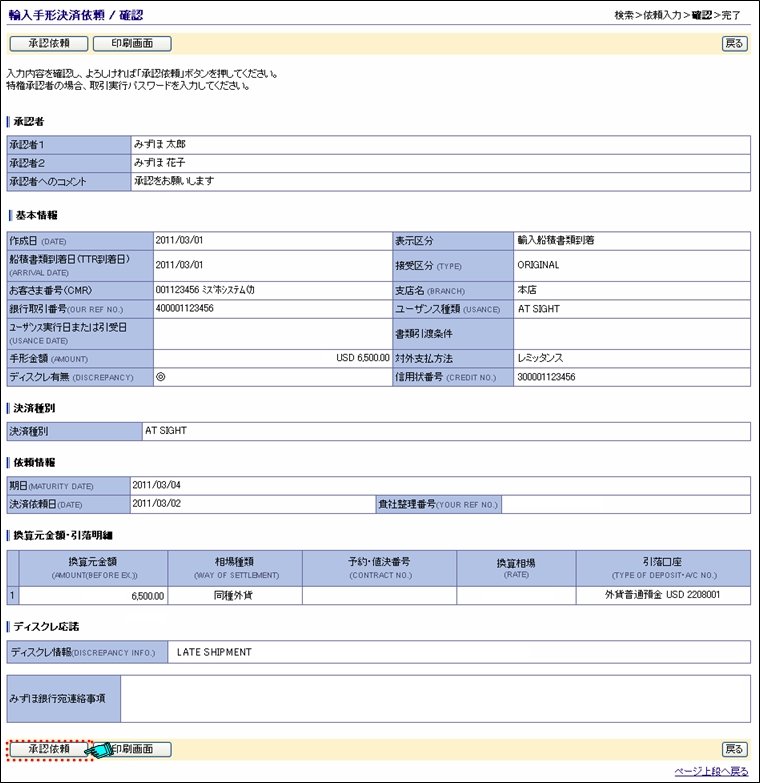Click the 換算相場 column header
This screenshot has width=760, height=783.
click(516, 568)
